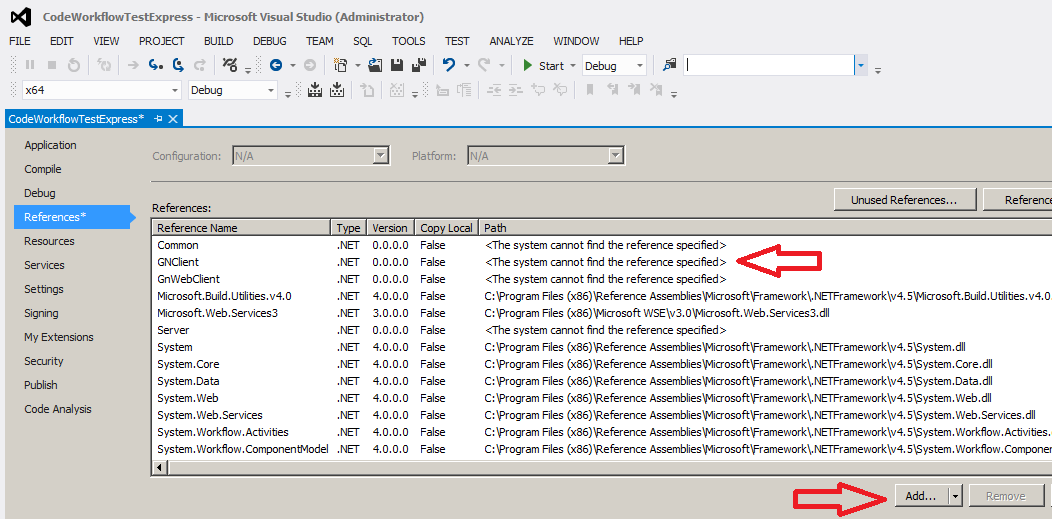1052x519 pixels.
Task: Expand the Start button dropdown arrow
Action: [572, 66]
